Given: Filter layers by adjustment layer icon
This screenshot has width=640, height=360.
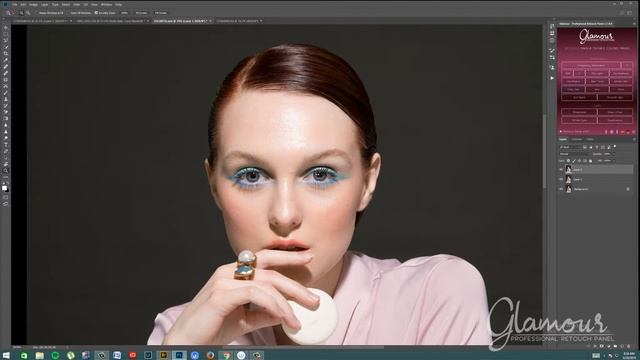Looking at the screenshot, I should (591, 147).
